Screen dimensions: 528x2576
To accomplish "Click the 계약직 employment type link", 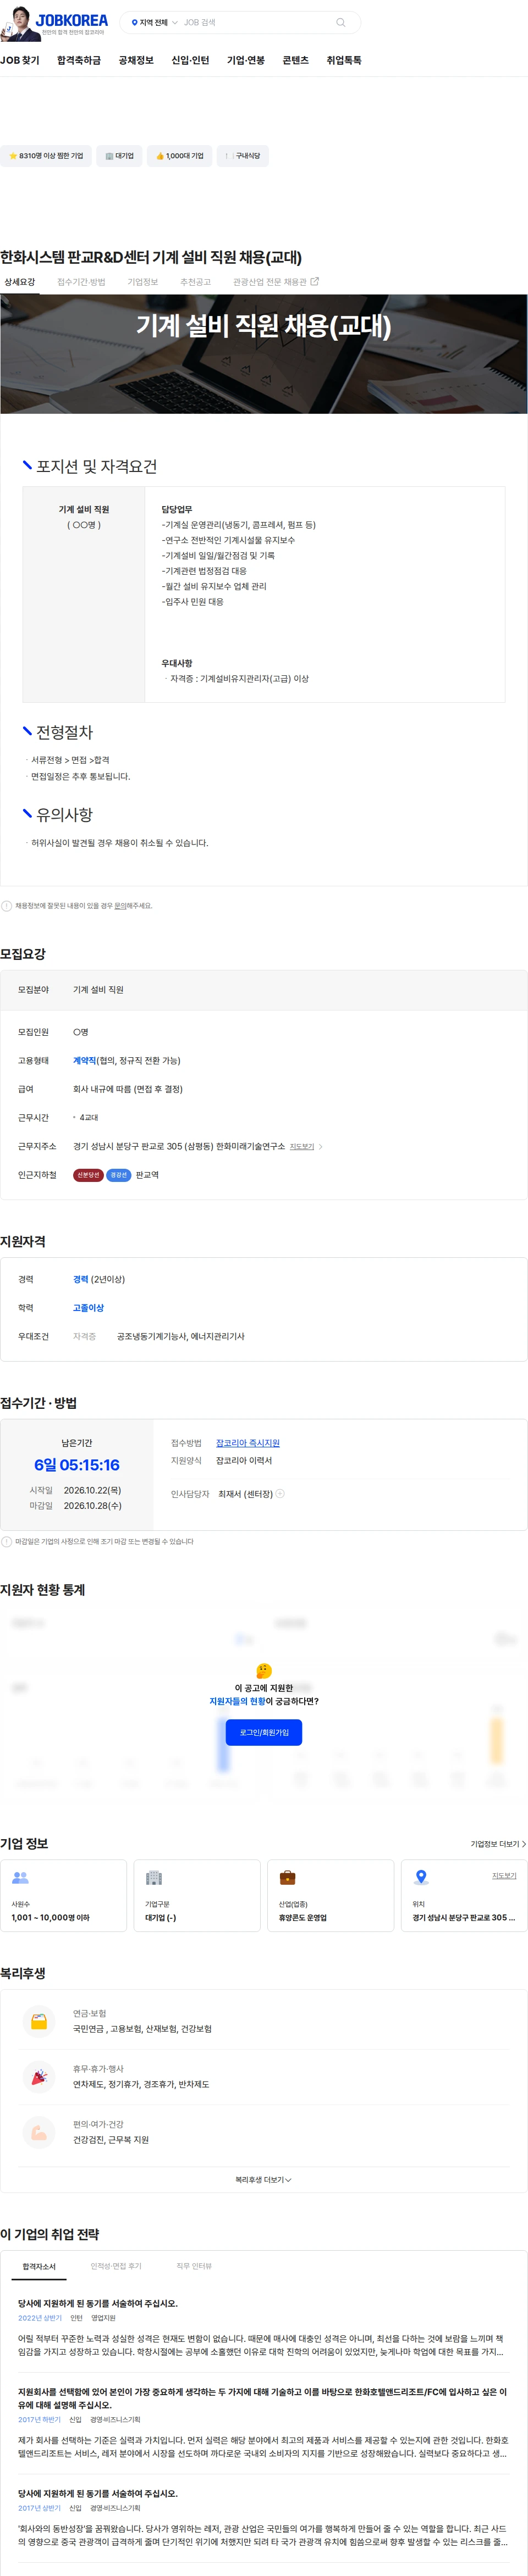I will coord(84,1061).
